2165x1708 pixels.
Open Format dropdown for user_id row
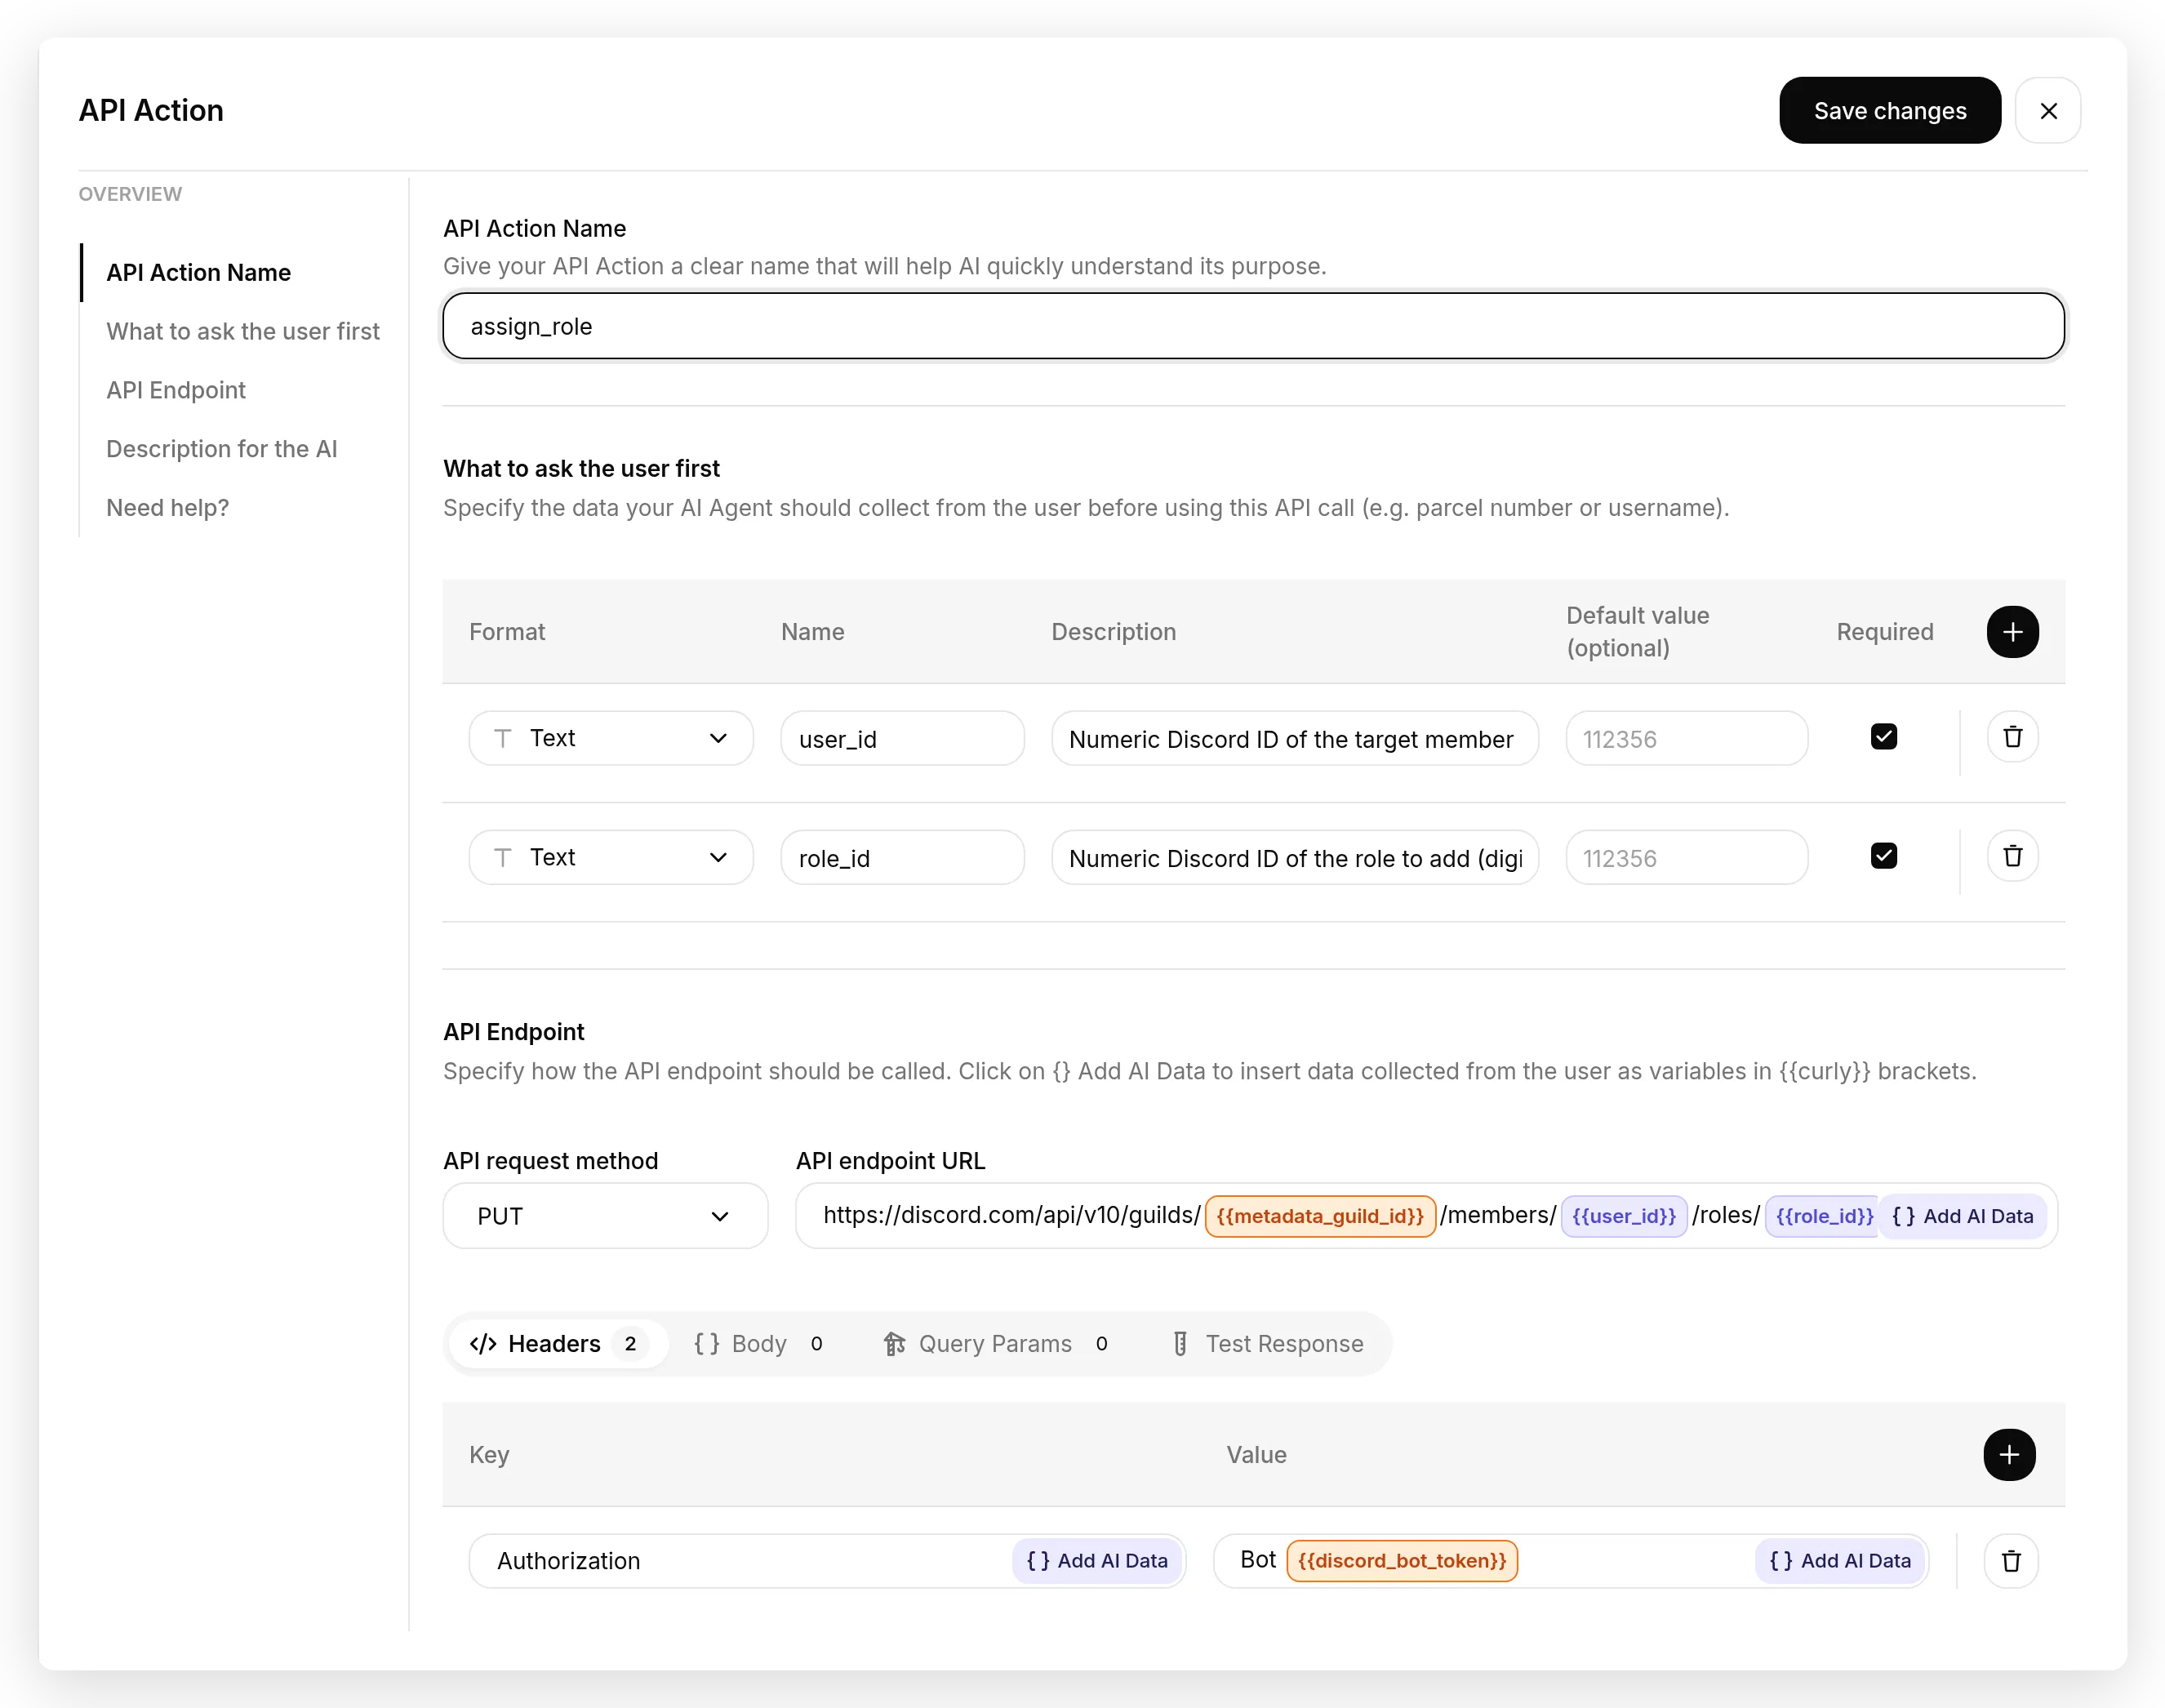pyautogui.click(x=611, y=738)
